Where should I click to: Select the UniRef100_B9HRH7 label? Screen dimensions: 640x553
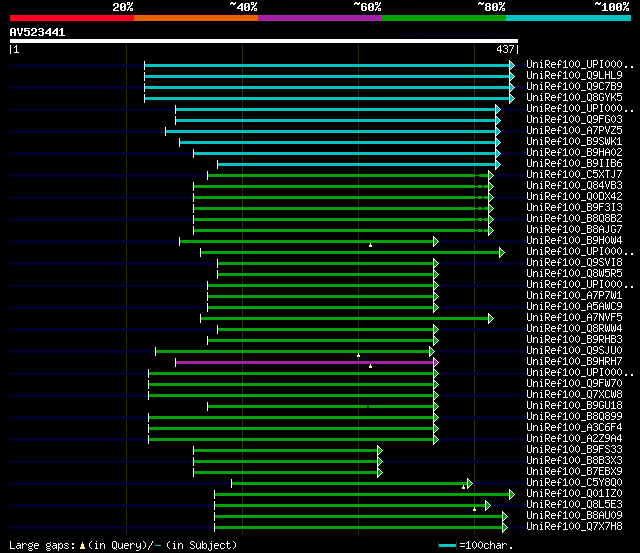pyautogui.click(x=574, y=362)
